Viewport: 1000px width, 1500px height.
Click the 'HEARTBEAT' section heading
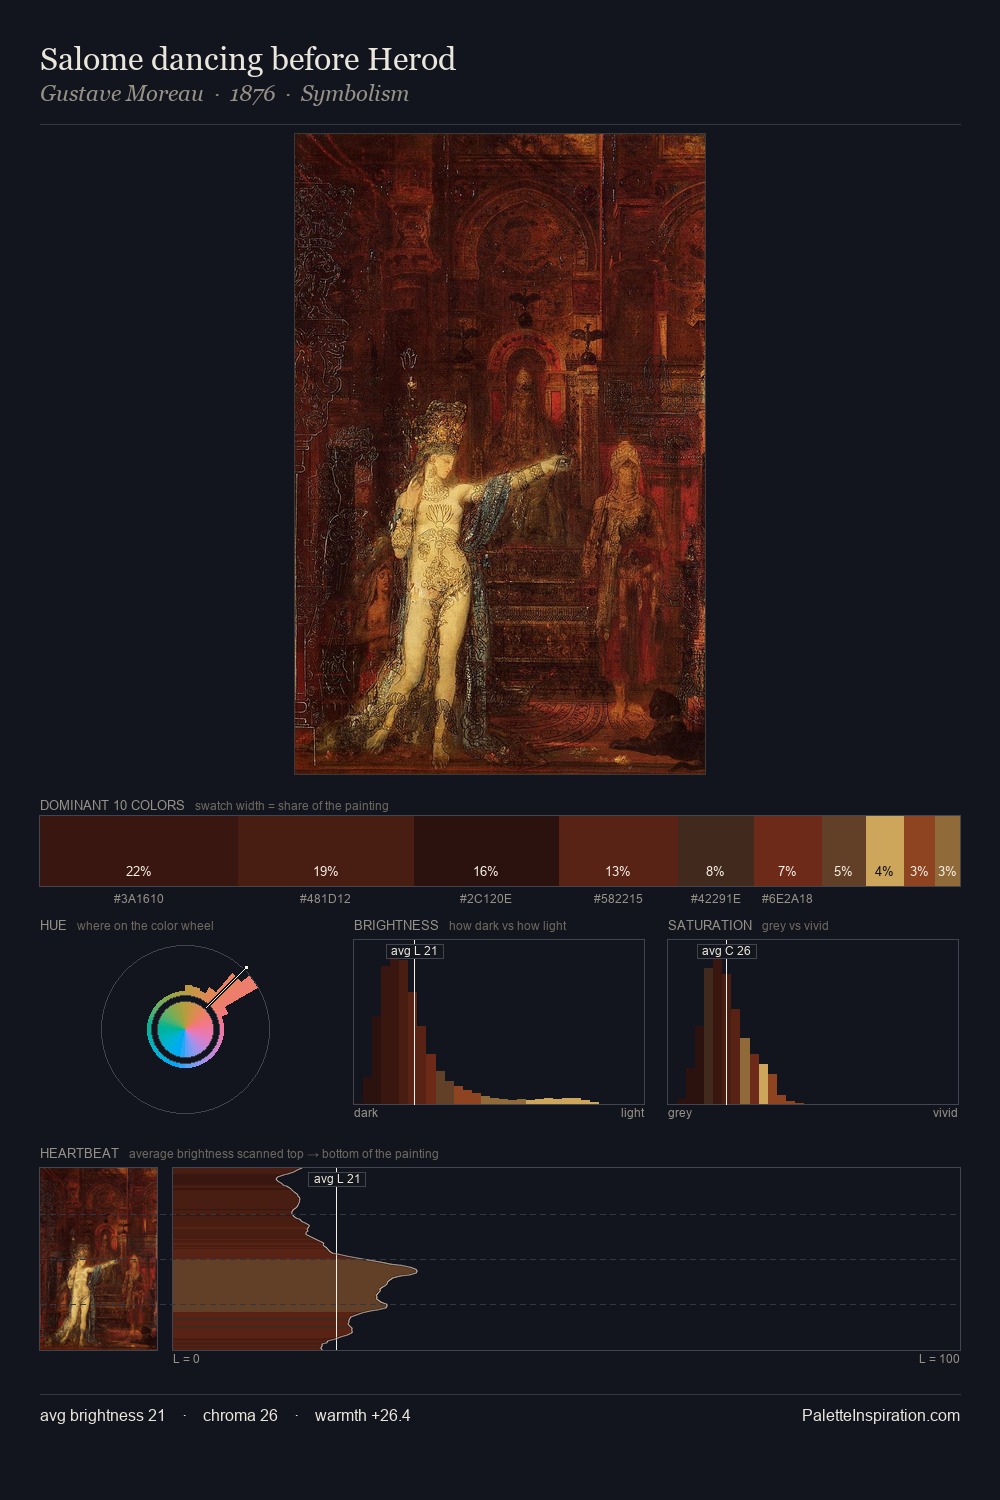(79, 1153)
